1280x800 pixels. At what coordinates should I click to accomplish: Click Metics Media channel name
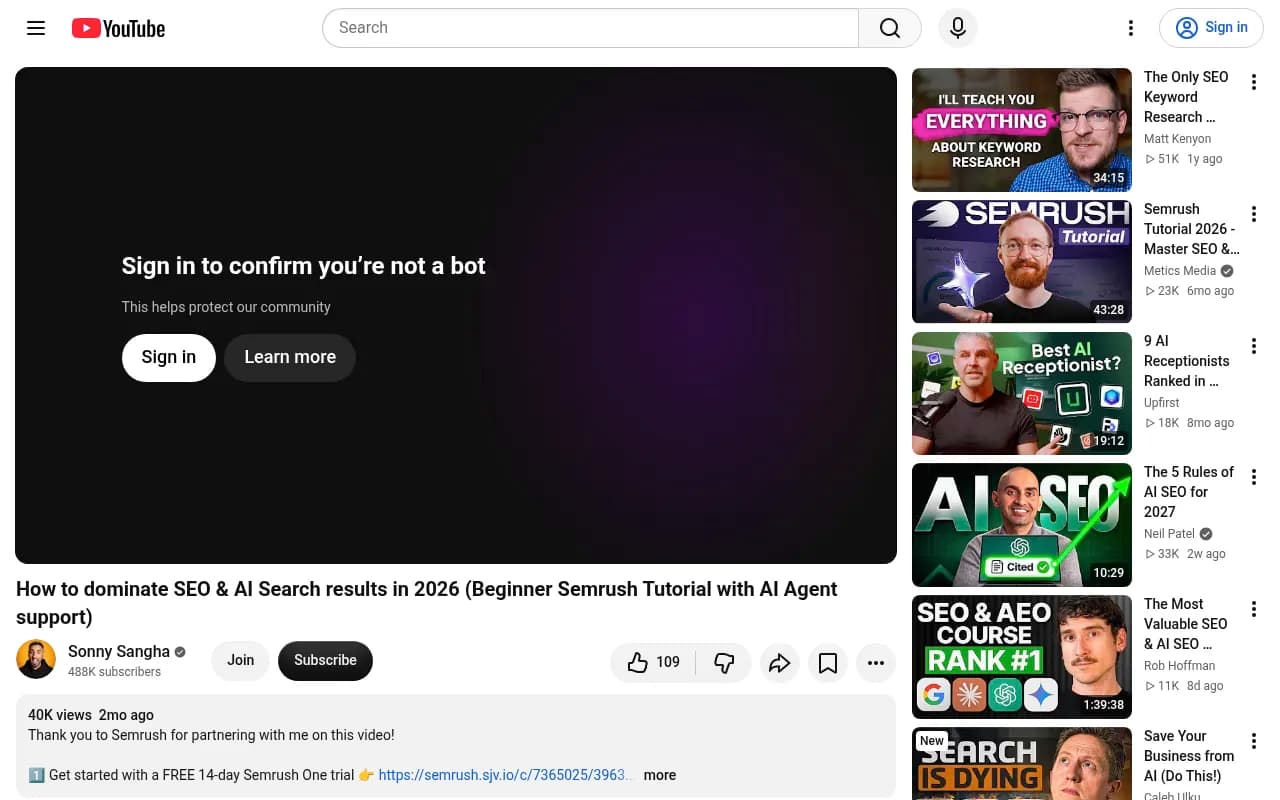(x=1180, y=271)
